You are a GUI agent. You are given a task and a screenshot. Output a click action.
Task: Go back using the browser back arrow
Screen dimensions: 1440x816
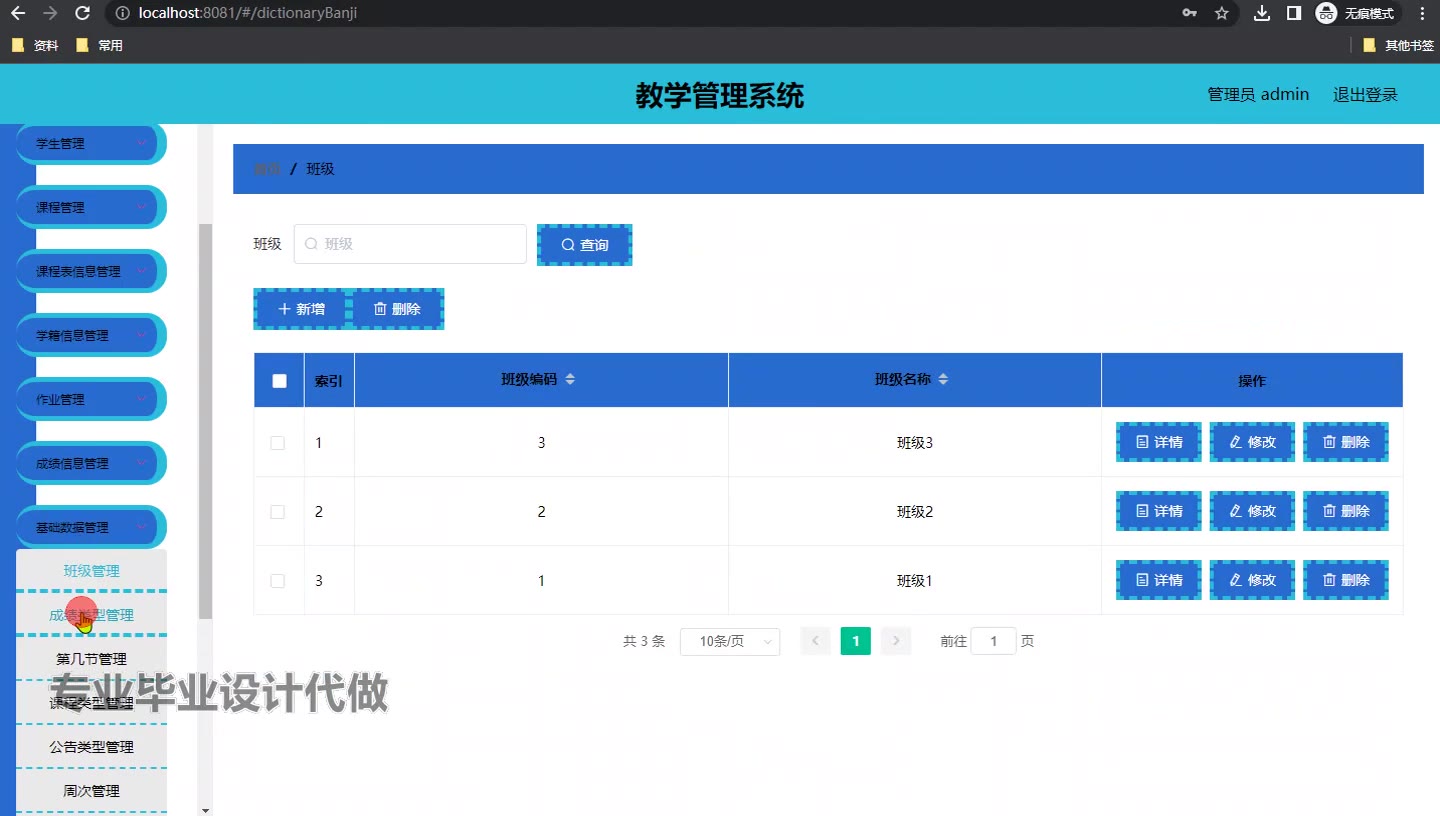coord(17,13)
